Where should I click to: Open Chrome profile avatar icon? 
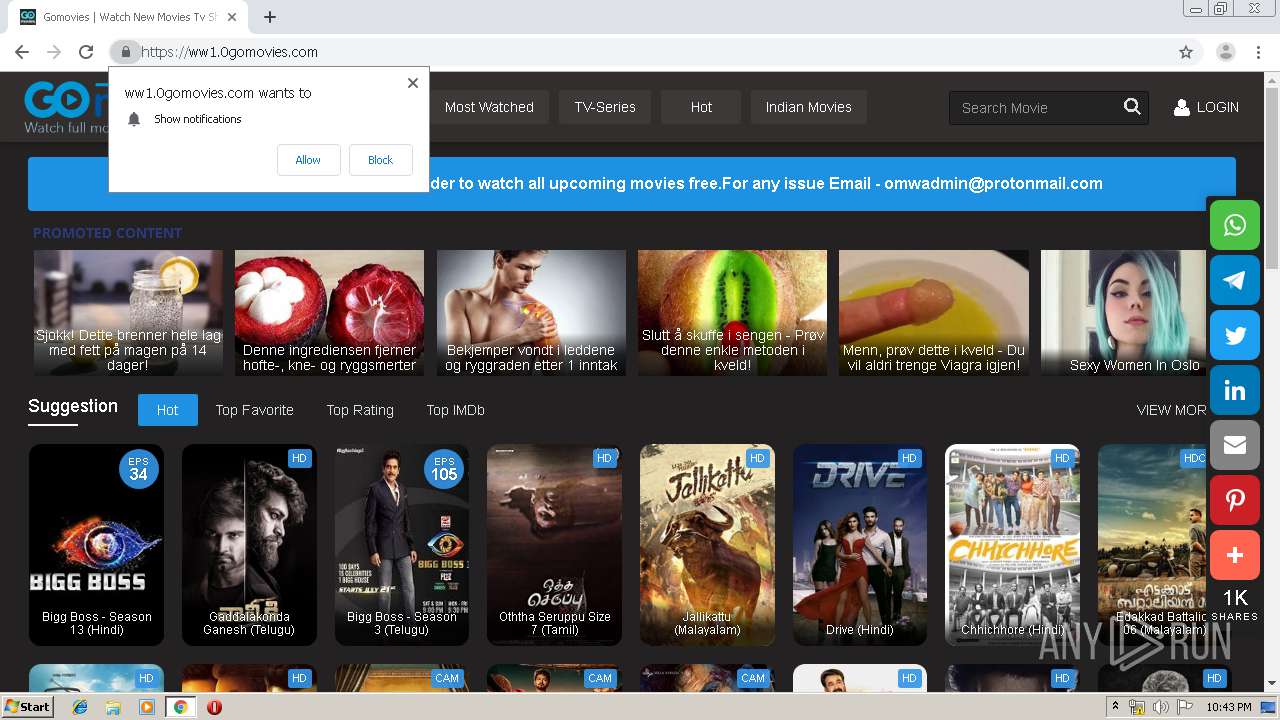[x=1226, y=52]
